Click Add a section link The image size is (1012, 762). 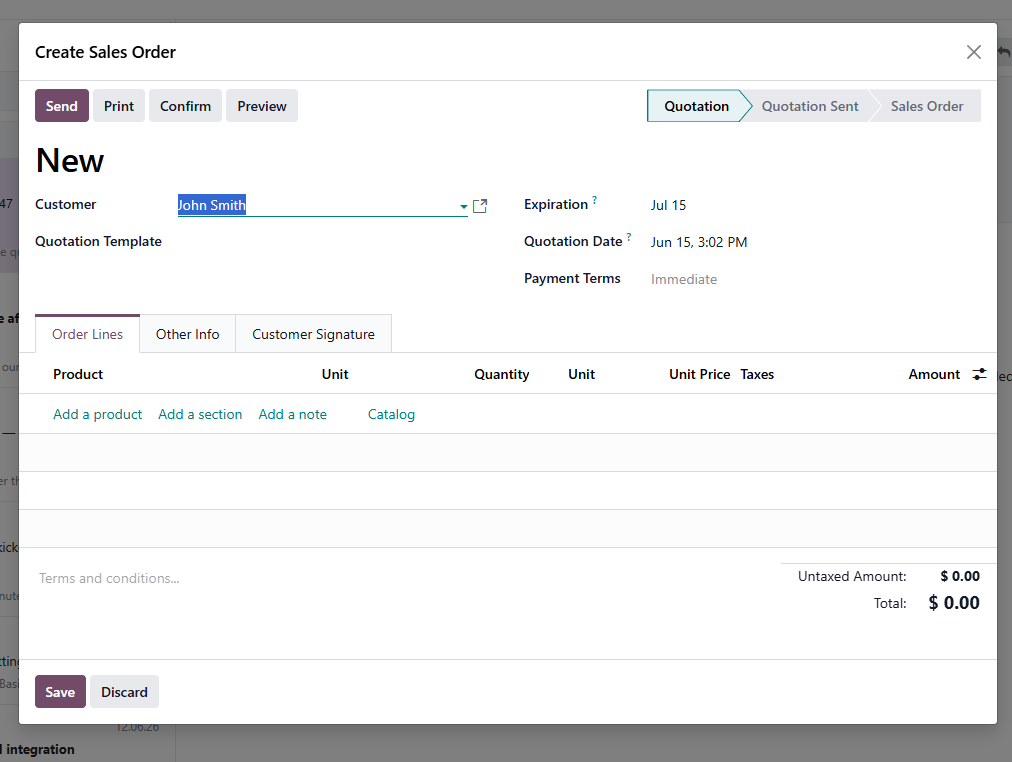[x=200, y=414]
